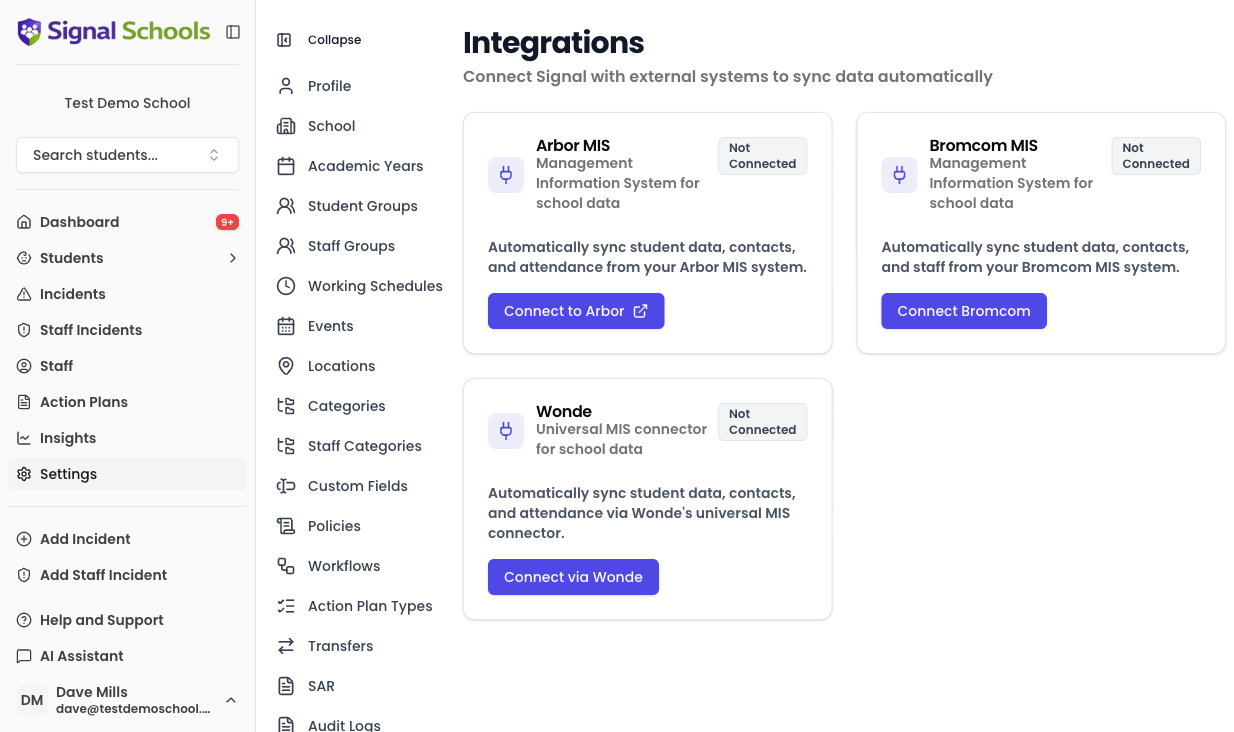Open Audit Logs settings
This screenshot has height=732, width=1234.
[x=344, y=725]
